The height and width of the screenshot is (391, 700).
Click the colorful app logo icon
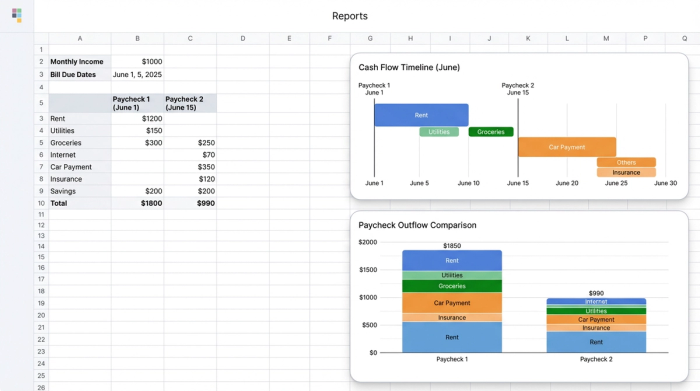(17, 15)
